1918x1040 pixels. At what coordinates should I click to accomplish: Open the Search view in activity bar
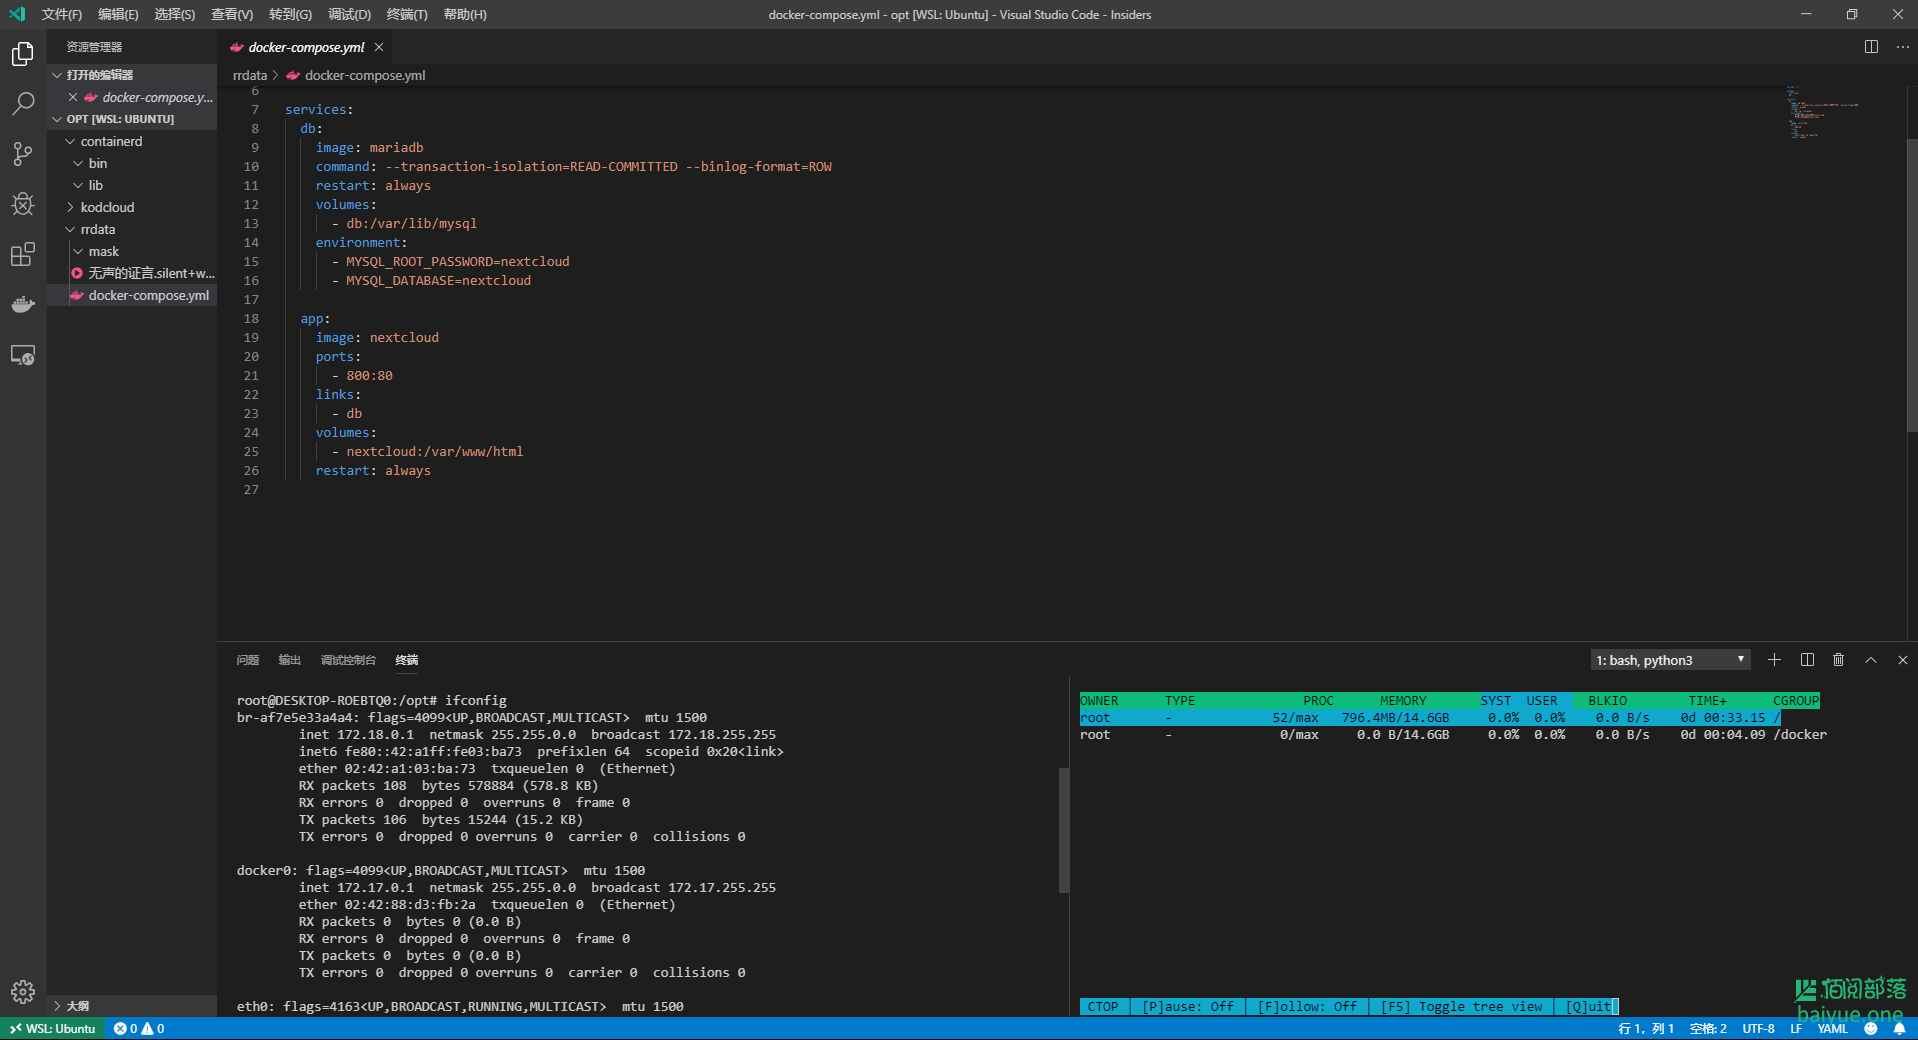23,104
